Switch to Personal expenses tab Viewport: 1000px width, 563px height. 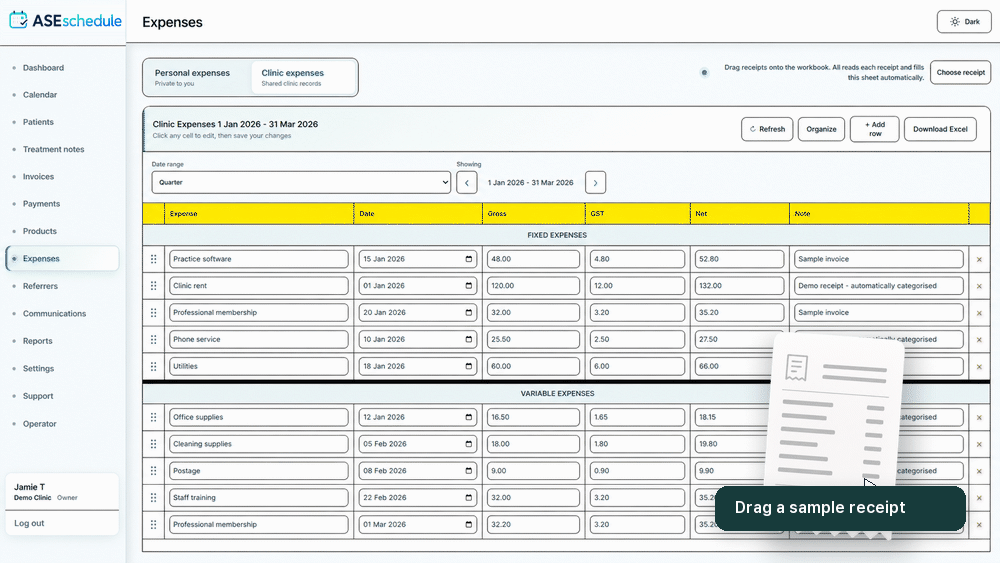(x=197, y=77)
